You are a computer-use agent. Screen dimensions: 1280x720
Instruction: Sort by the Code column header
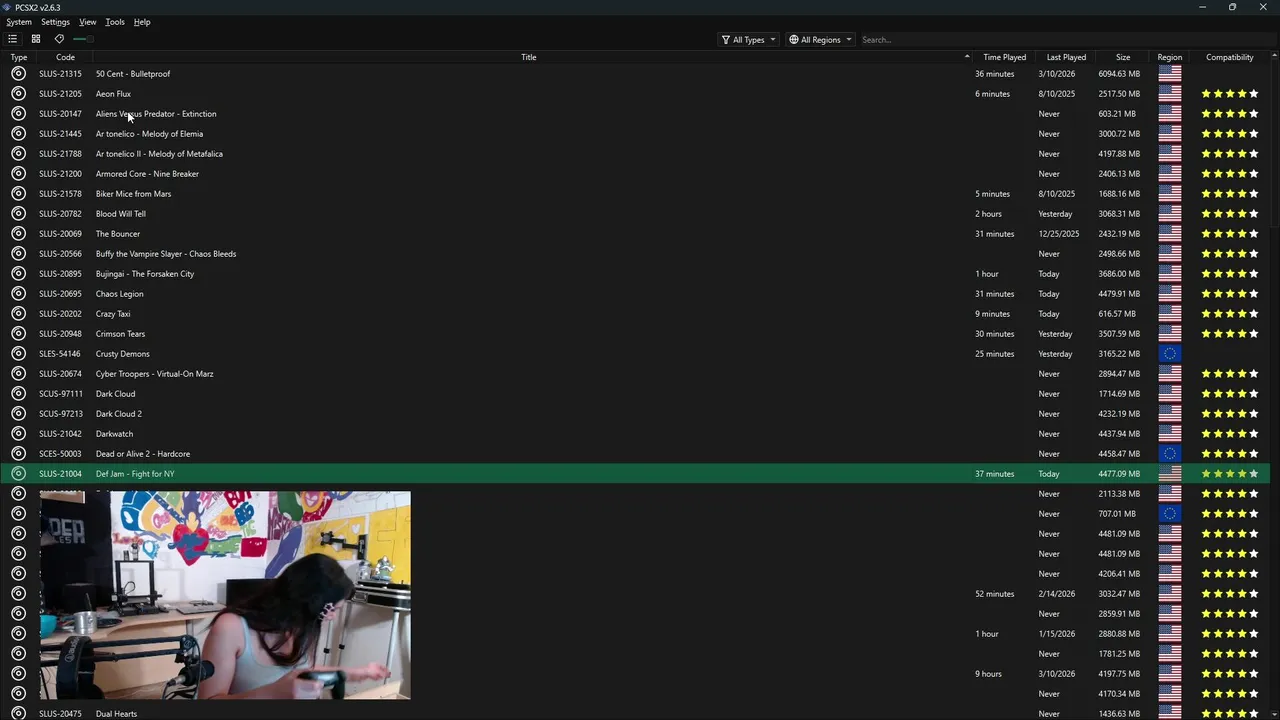pos(65,57)
